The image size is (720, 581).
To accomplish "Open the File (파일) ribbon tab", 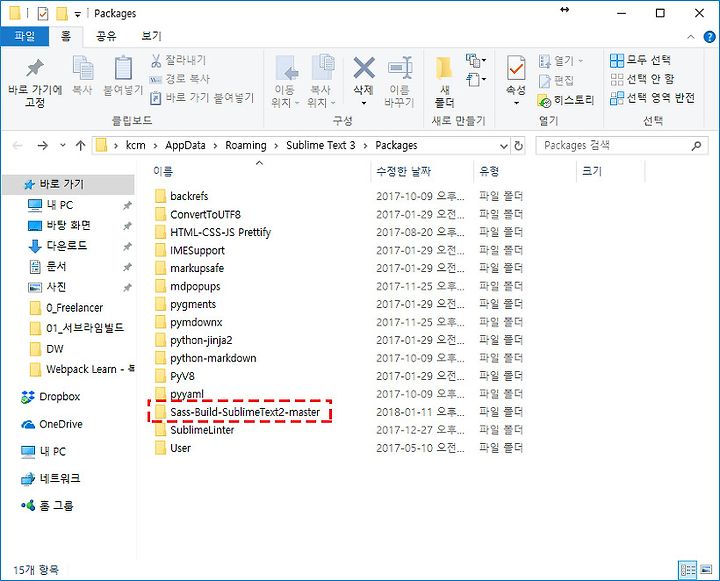I will point(24,36).
